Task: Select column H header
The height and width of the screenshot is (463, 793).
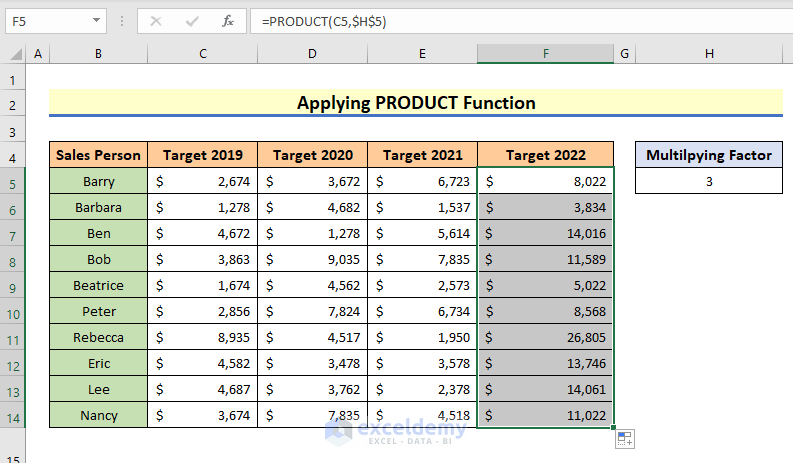Action: point(709,54)
